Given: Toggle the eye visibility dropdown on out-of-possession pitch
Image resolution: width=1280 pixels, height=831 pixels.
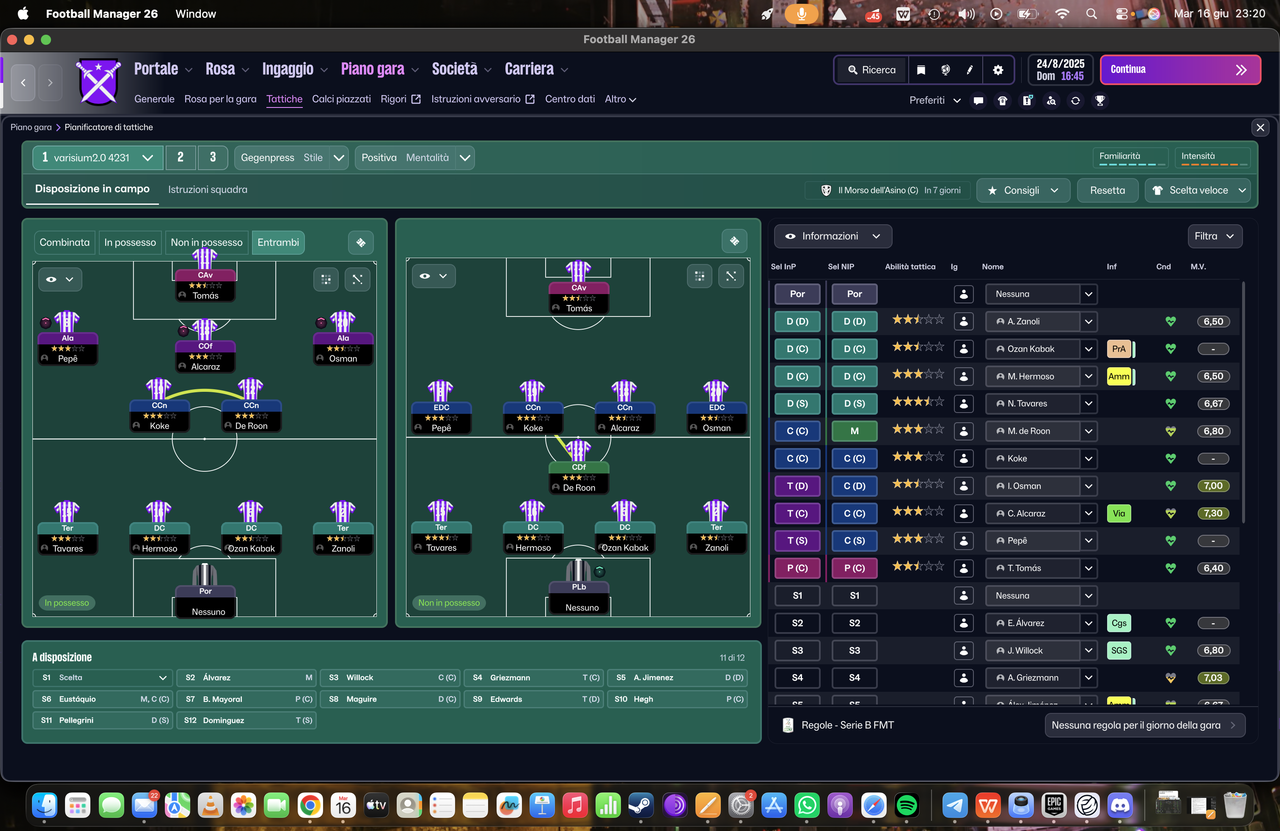Looking at the screenshot, I should [434, 275].
